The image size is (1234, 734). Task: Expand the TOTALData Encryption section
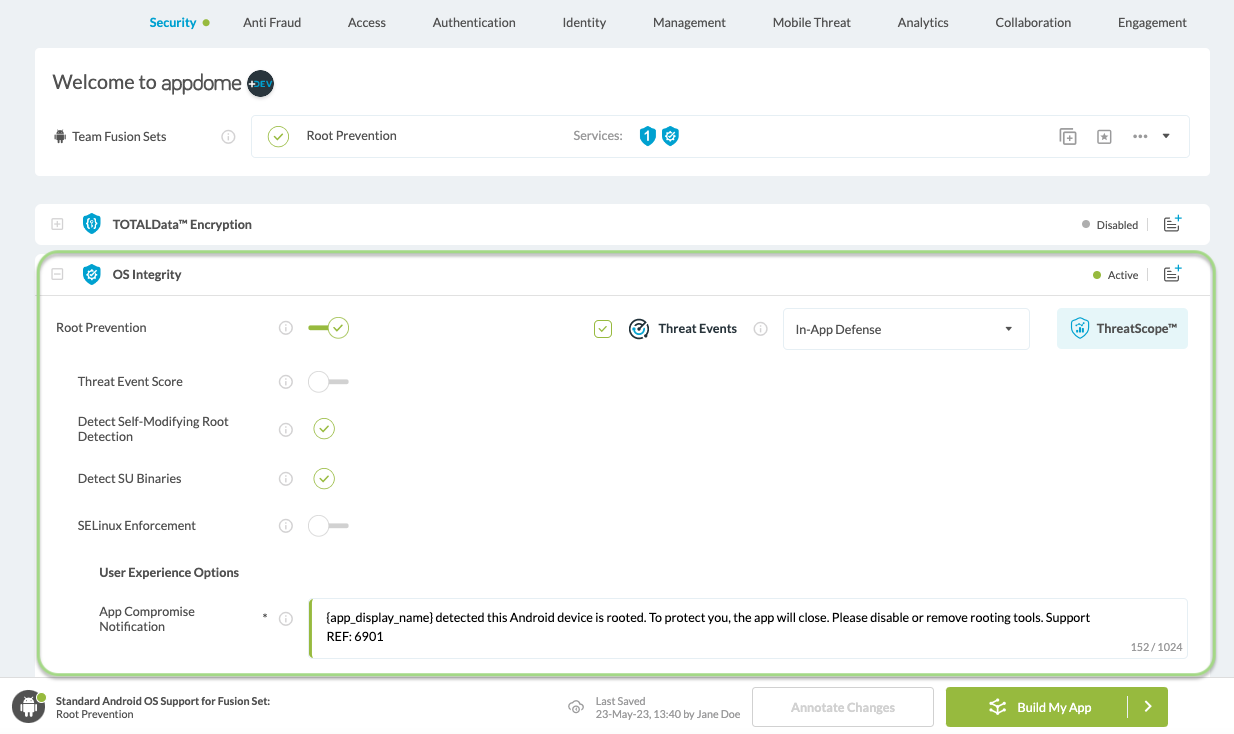pyautogui.click(x=57, y=224)
